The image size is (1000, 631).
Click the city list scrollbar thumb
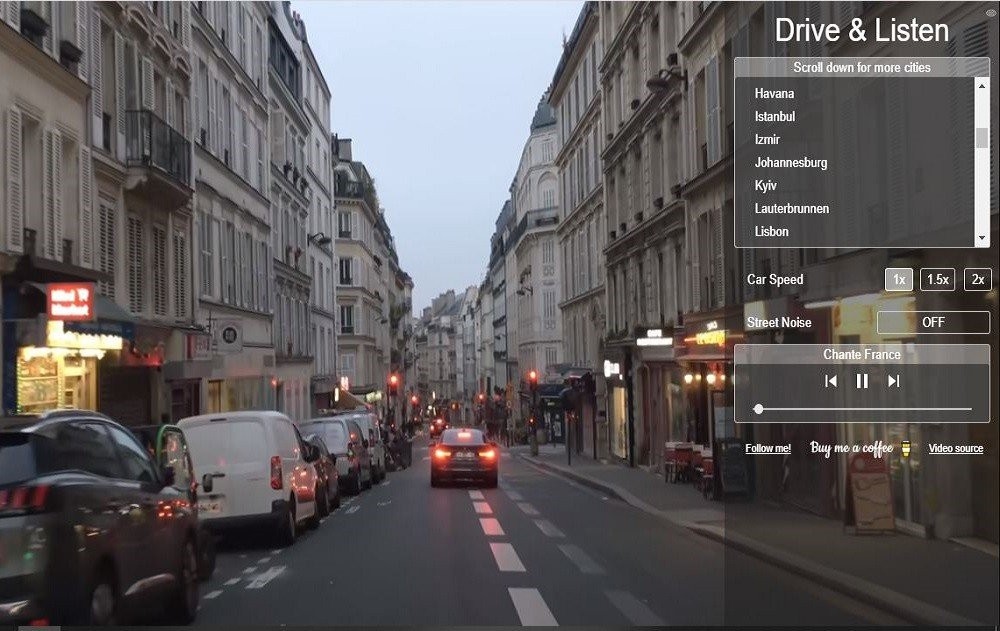[x=982, y=138]
